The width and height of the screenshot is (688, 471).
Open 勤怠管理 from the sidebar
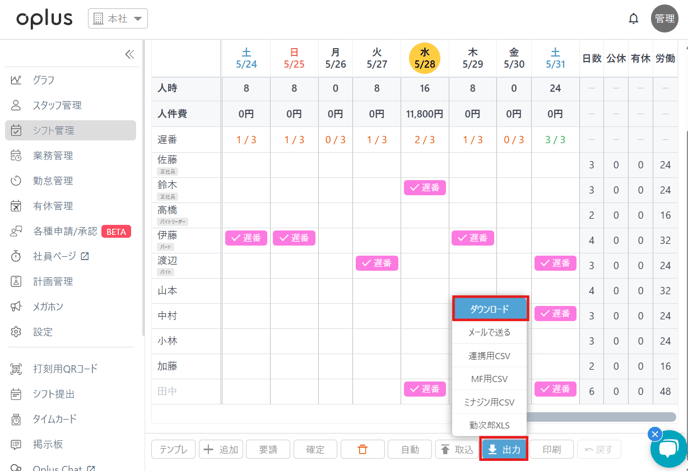tap(52, 181)
